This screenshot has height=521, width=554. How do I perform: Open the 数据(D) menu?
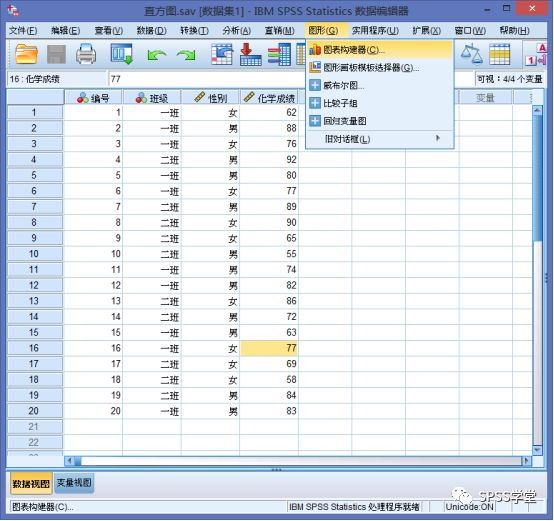pyautogui.click(x=152, y=31)
